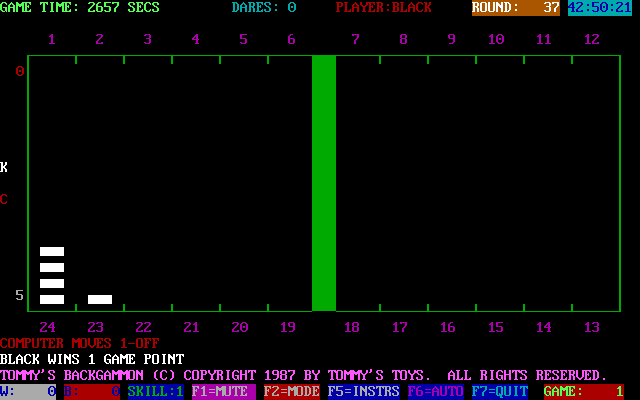
Task: Click the DARES: 0 counter
Action: [x=264, y=8]
